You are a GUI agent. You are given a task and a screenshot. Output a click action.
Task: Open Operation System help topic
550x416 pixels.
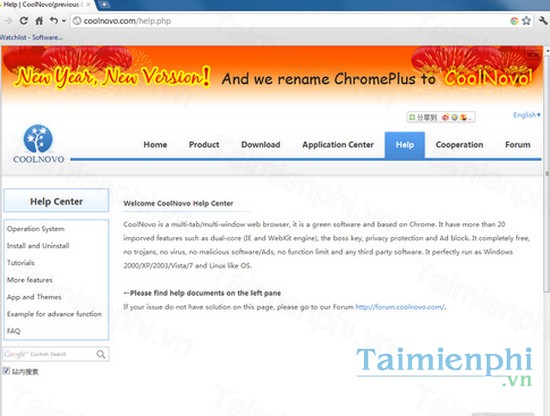36,229
